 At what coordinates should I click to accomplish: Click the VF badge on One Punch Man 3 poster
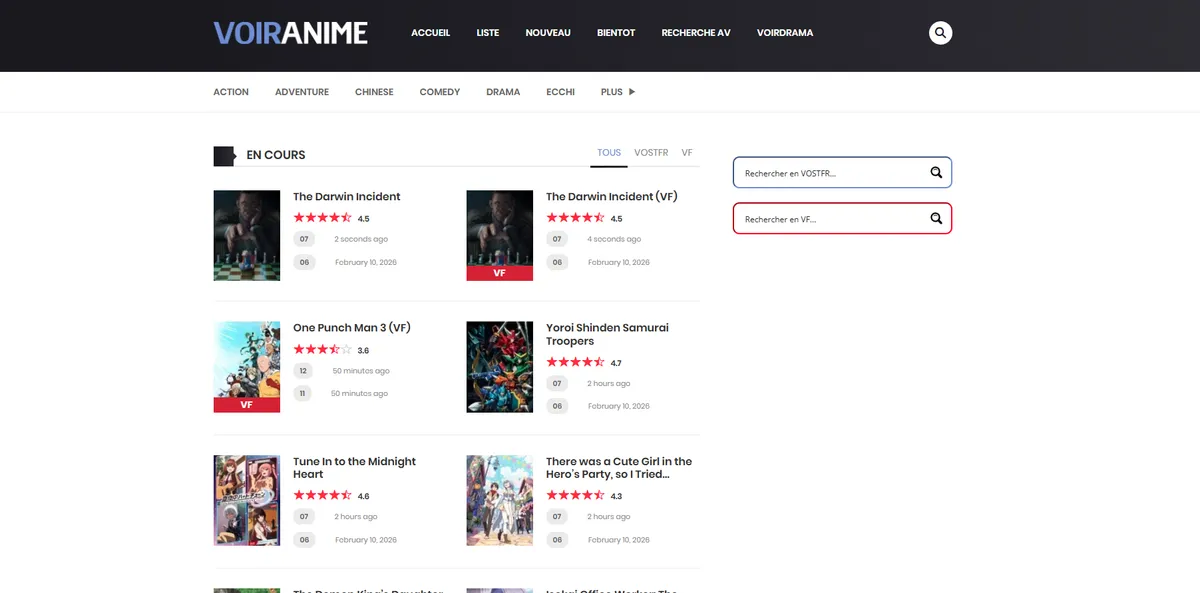(245, 404)
